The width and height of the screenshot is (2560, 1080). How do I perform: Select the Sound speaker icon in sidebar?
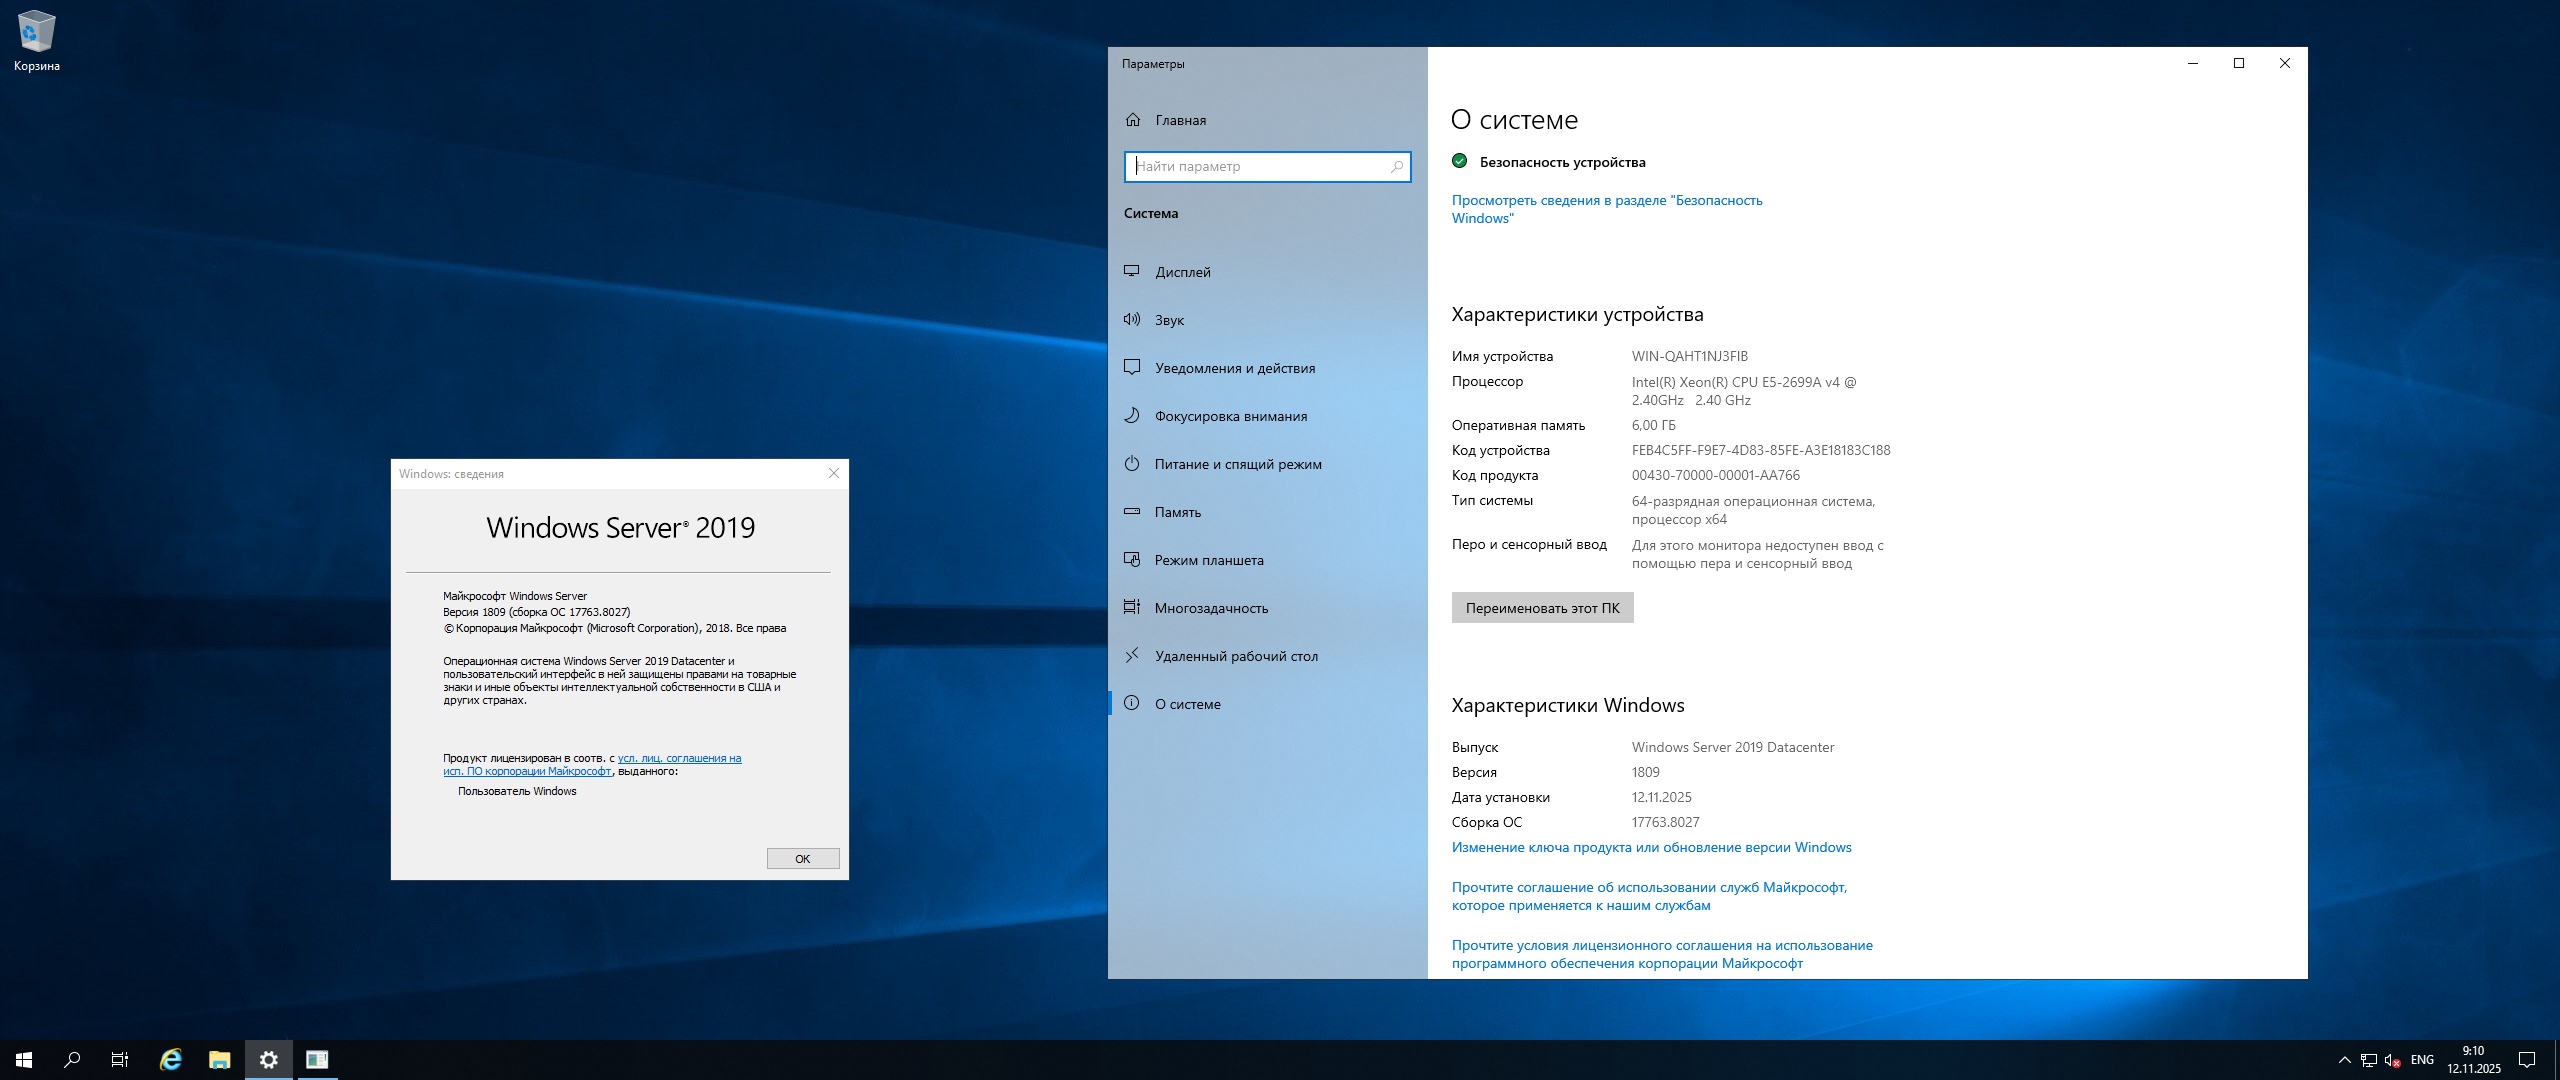1132,319
